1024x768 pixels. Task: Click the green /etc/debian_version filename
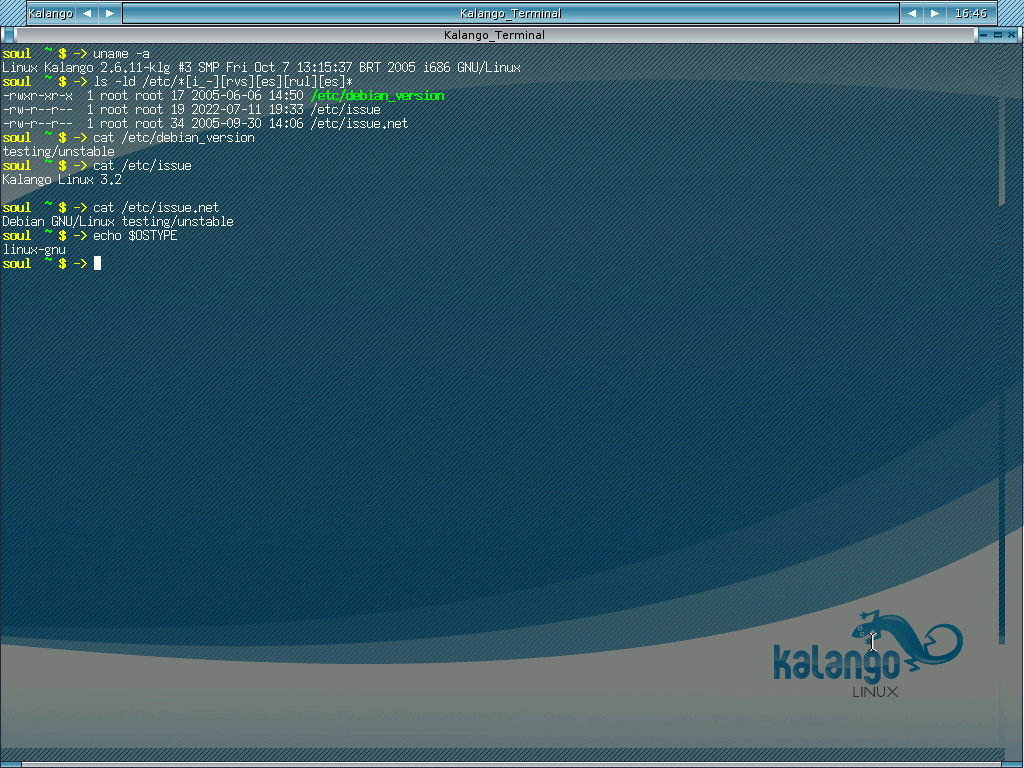click(x=377, y=95)
